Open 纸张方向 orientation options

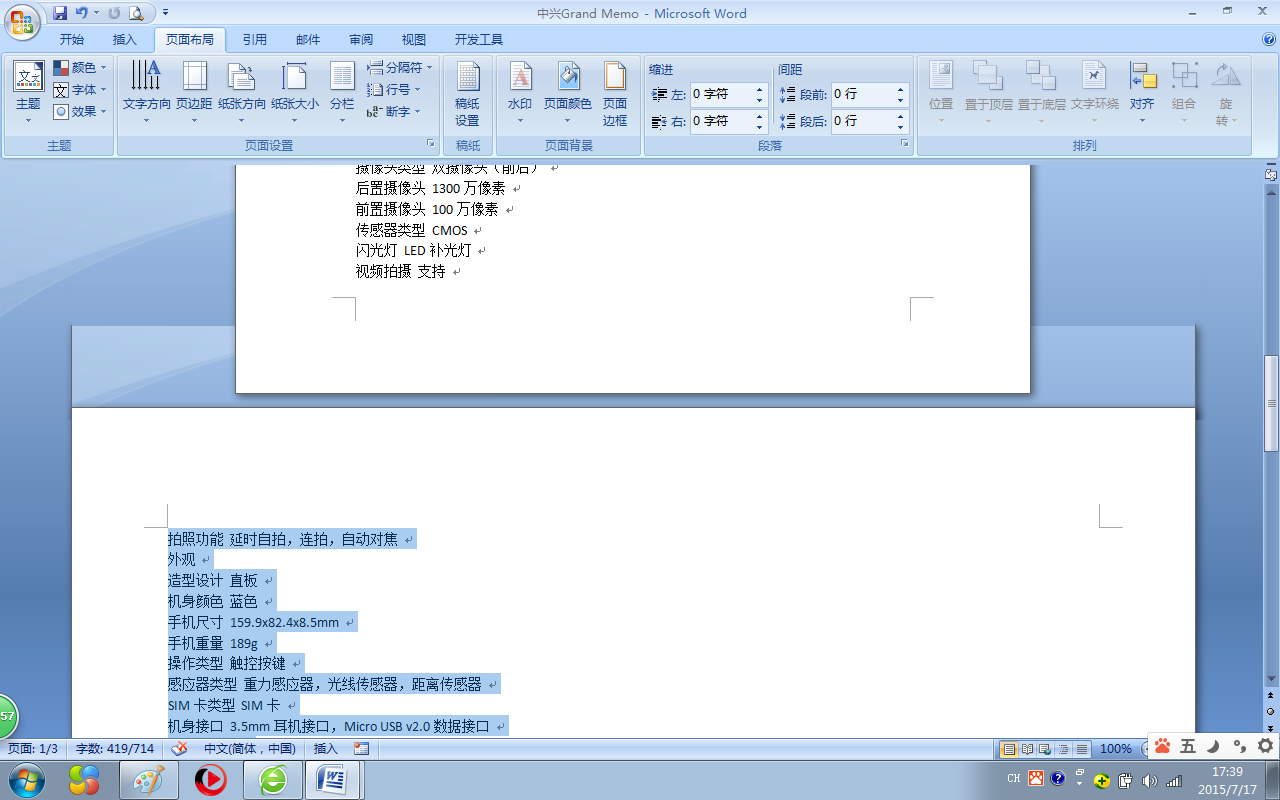pyautogui.click(x=242, y=92)
